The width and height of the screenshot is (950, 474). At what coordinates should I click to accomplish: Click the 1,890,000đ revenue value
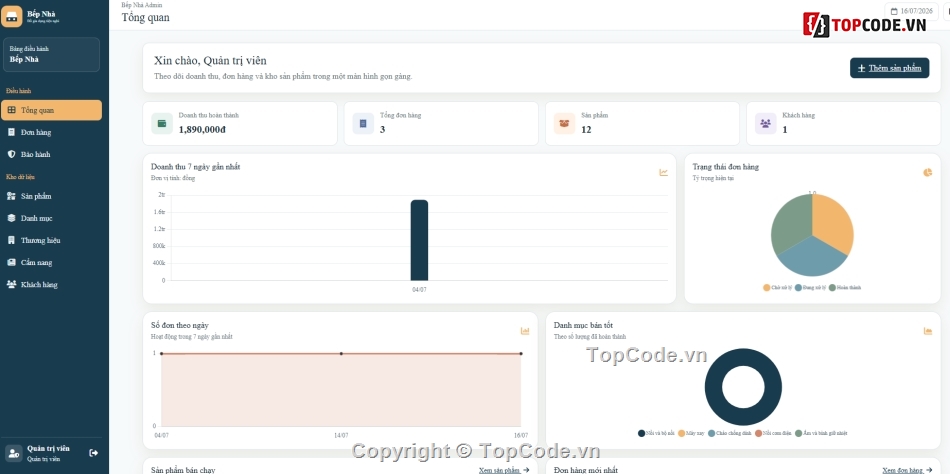point(202,129)
